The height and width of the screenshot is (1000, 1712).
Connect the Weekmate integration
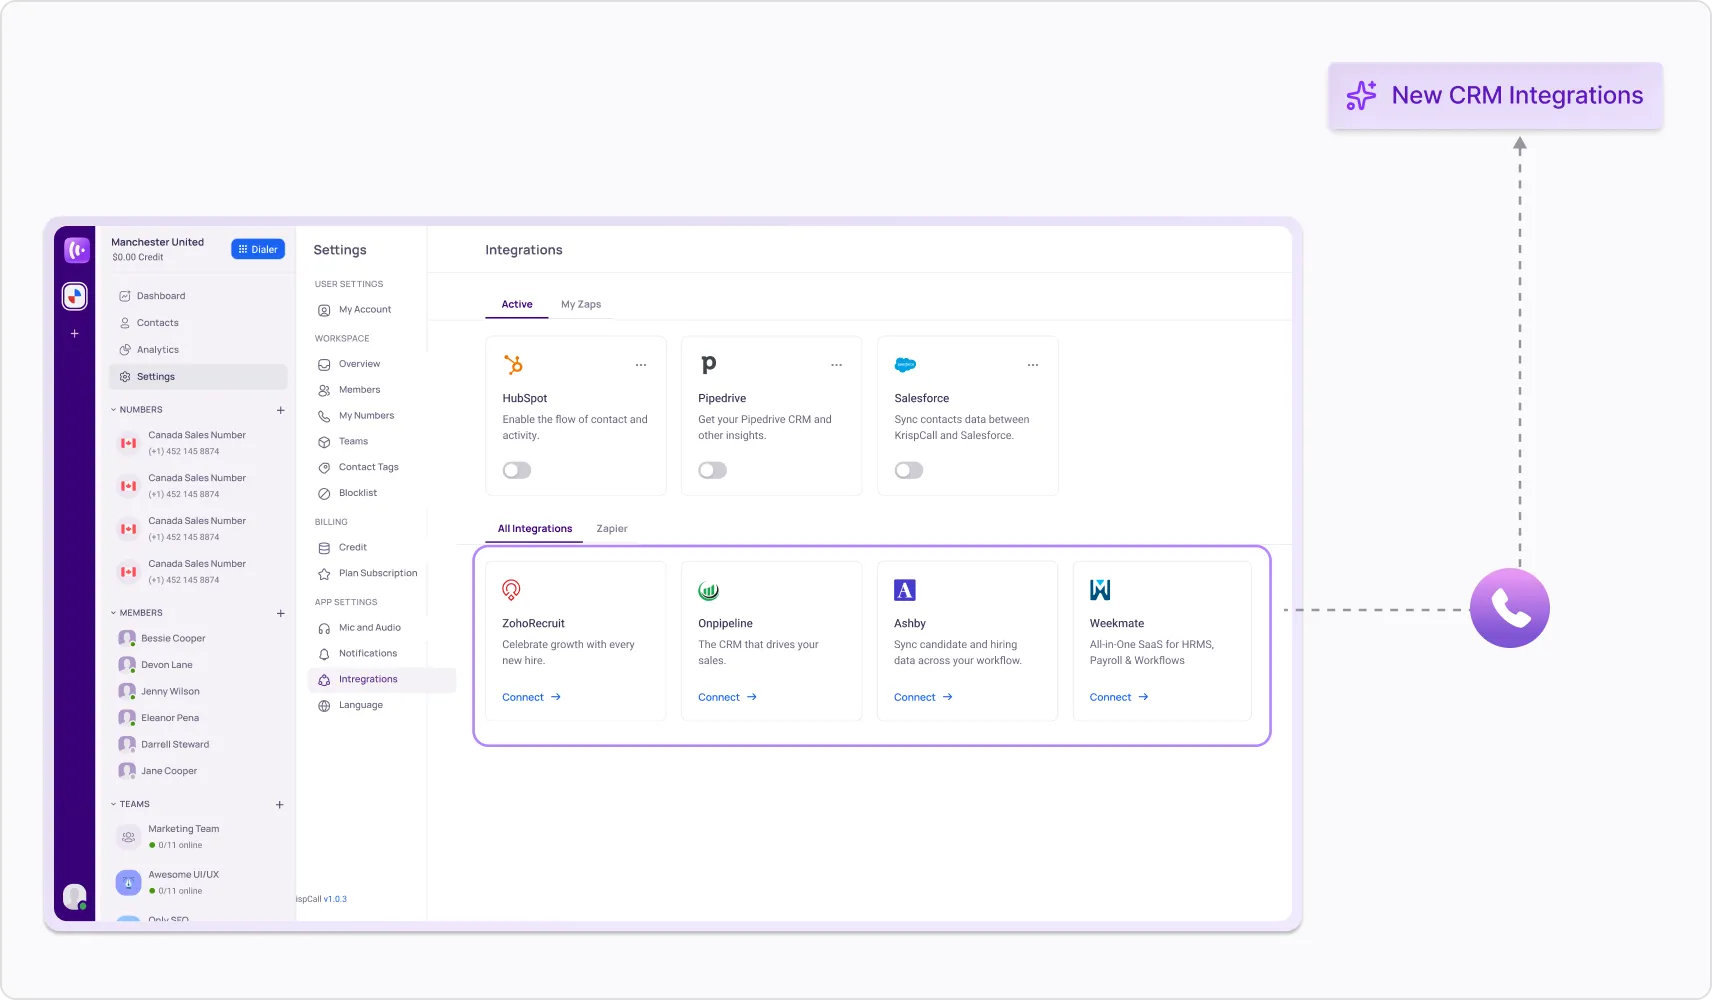coord(1120,698)
